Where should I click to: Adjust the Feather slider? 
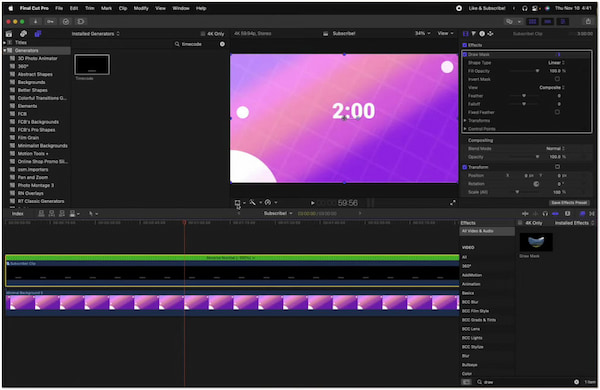coord(524,96)
